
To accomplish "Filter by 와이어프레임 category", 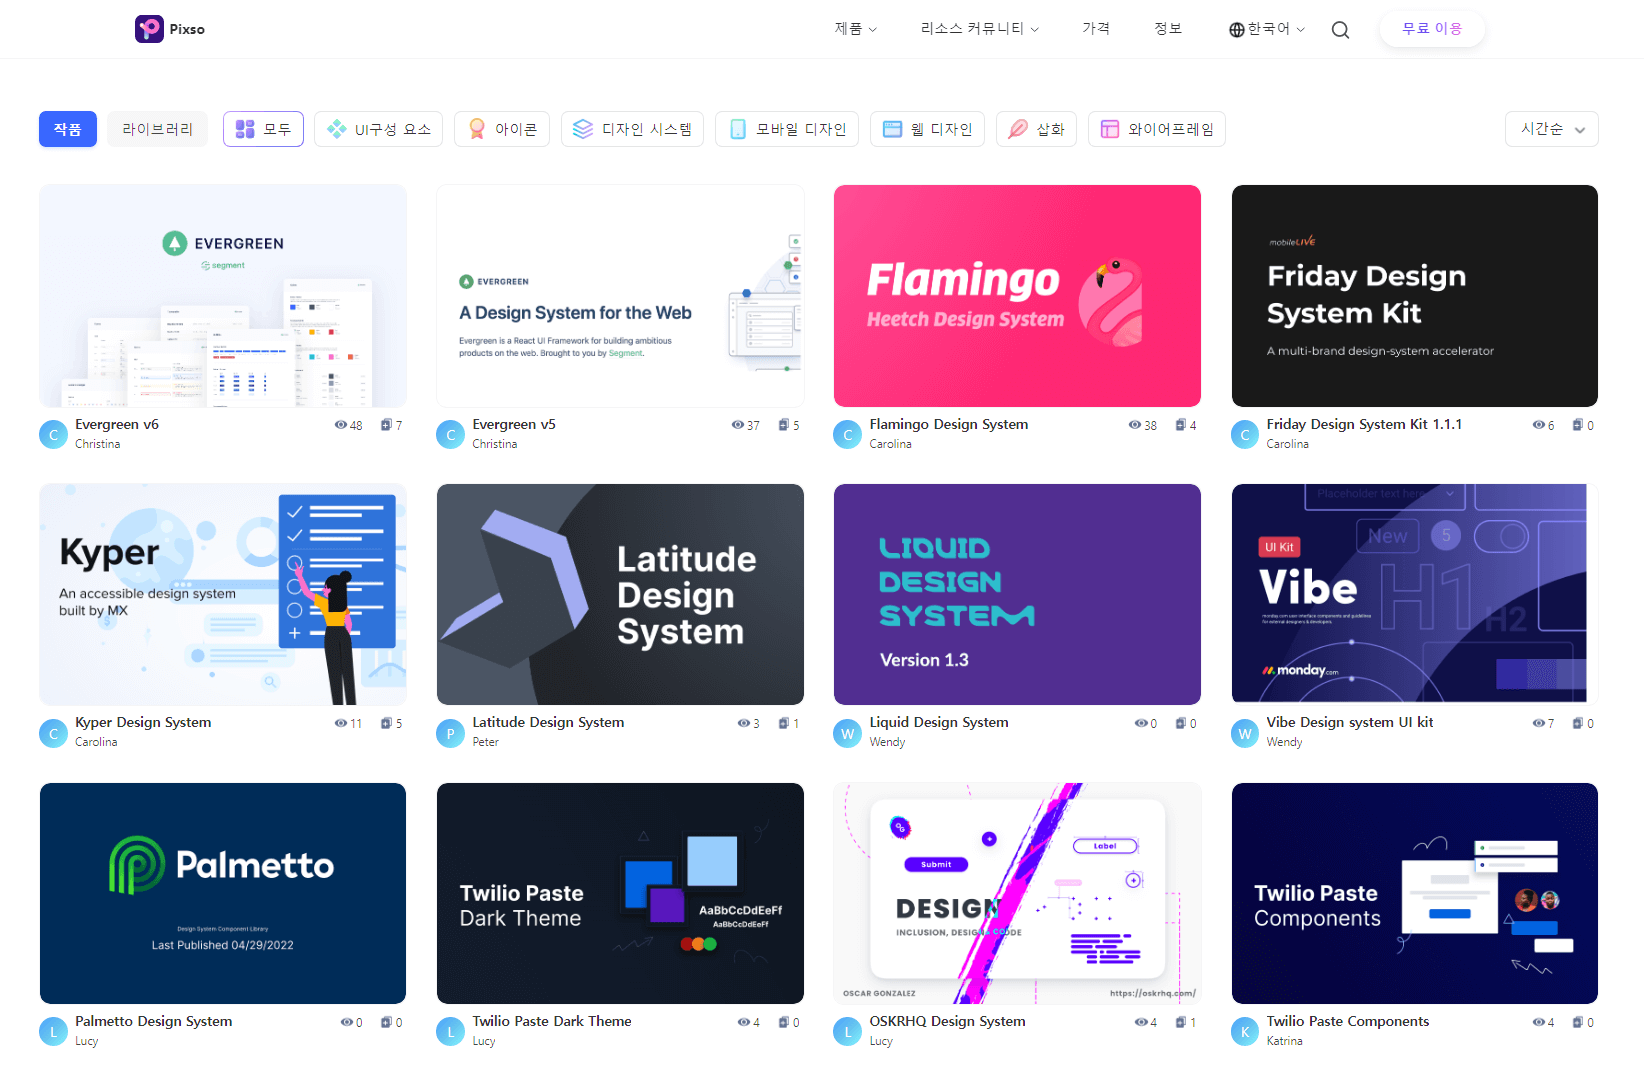I will [x=1157, y=129].
